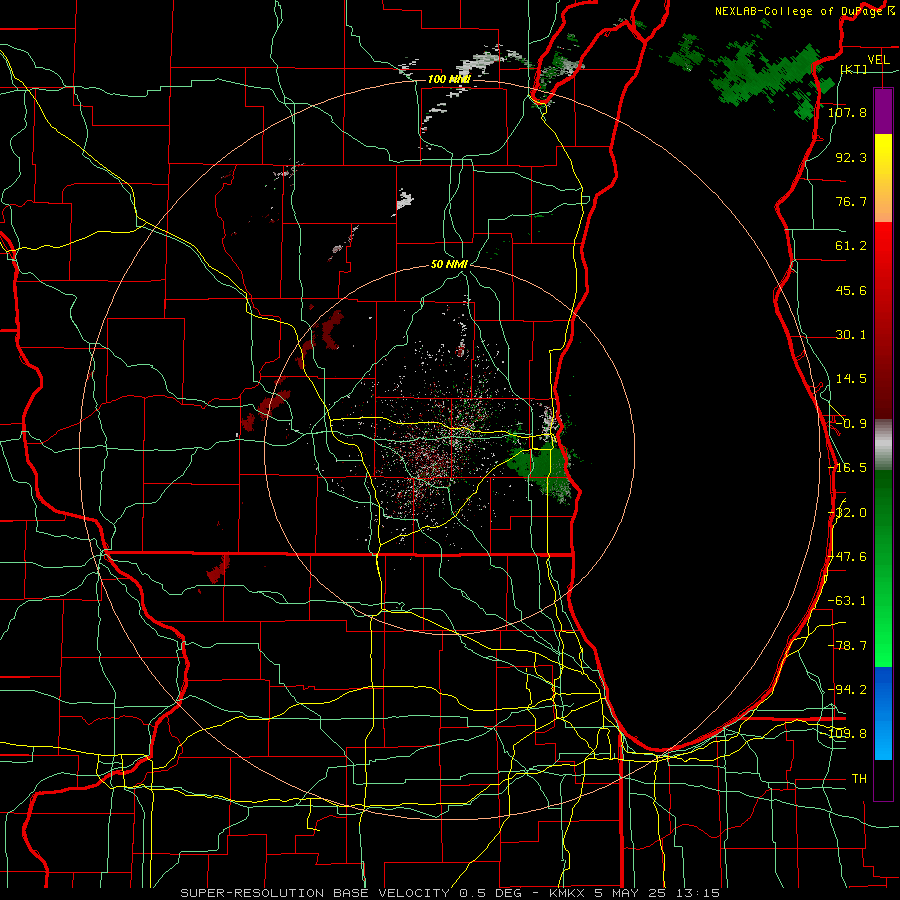The image size is (900, 900).
Task: Select the -32.0 velocity scale value
Action: 847,513
